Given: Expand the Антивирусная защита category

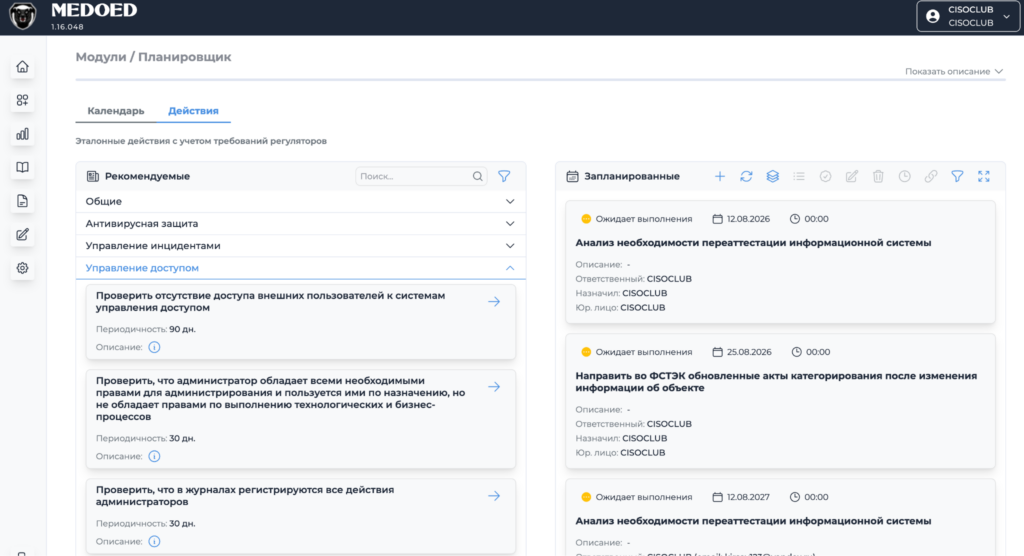Looking at the screenshot, I should tap(300, 223).
